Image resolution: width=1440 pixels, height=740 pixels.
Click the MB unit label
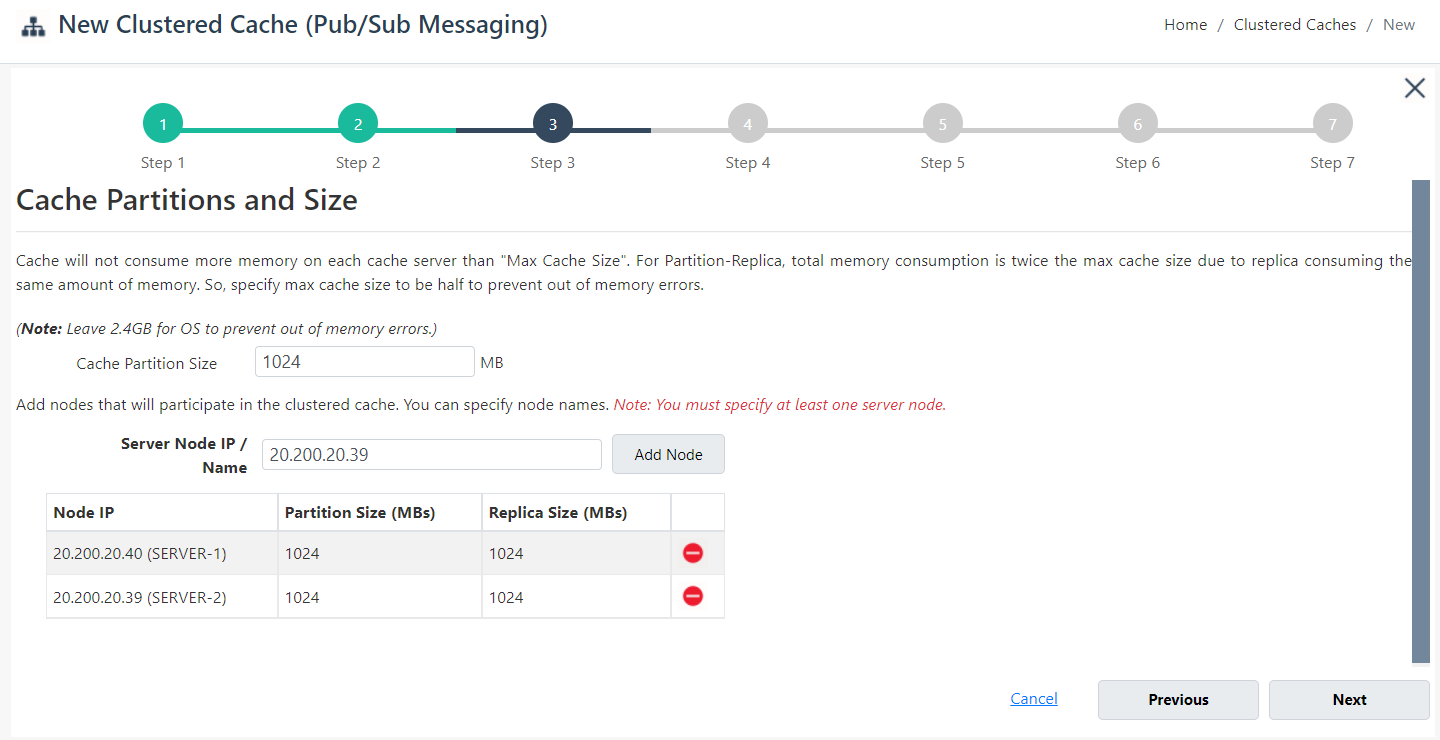[492, 362]
